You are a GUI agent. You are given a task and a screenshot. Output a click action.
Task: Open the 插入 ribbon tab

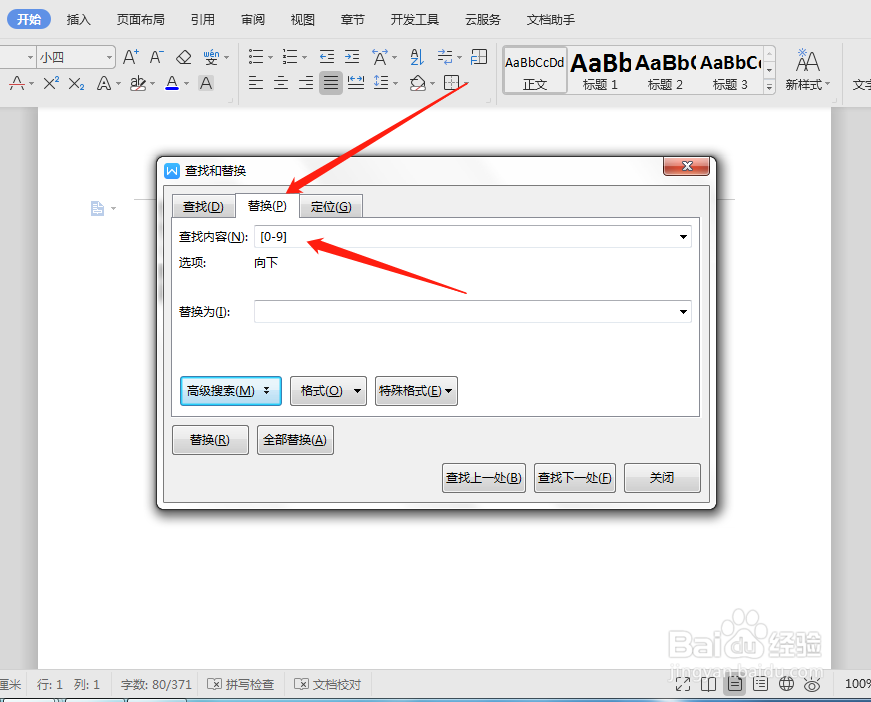(78, 19)
